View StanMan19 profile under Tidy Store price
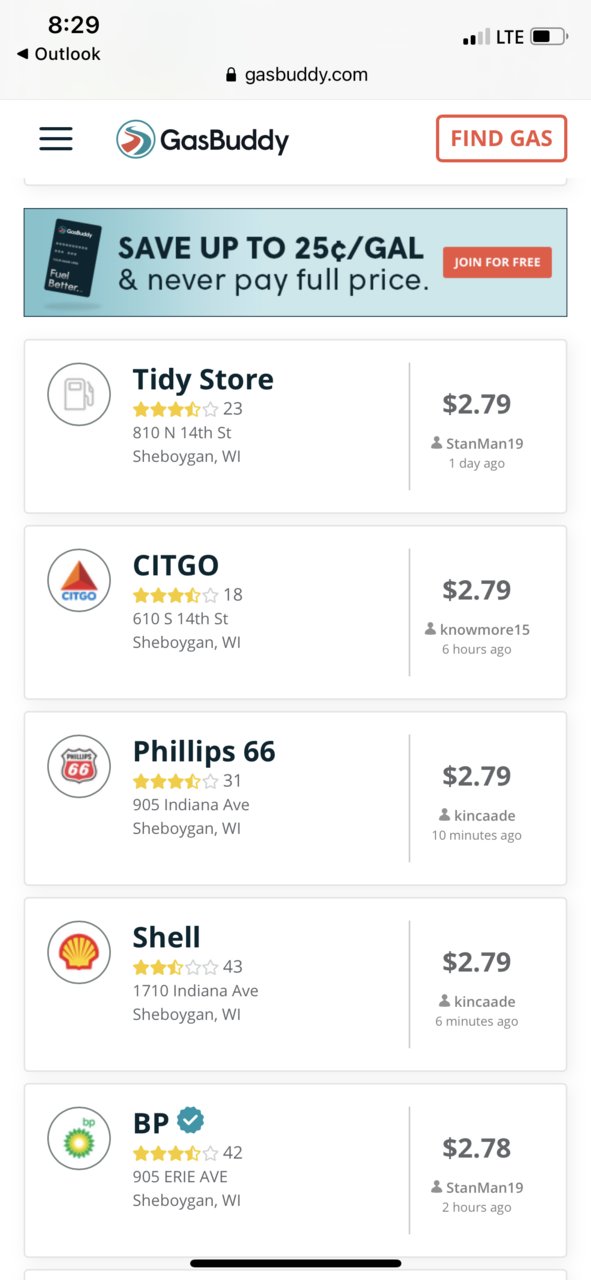Viewport: 591px width, 1280px height. (477, 443)
